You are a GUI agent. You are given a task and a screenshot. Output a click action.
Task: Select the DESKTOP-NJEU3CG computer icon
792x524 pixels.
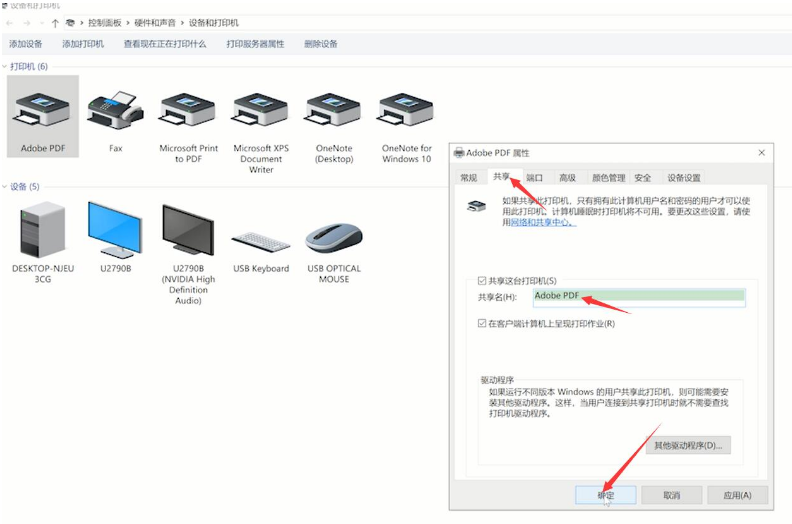coord(42,232)
